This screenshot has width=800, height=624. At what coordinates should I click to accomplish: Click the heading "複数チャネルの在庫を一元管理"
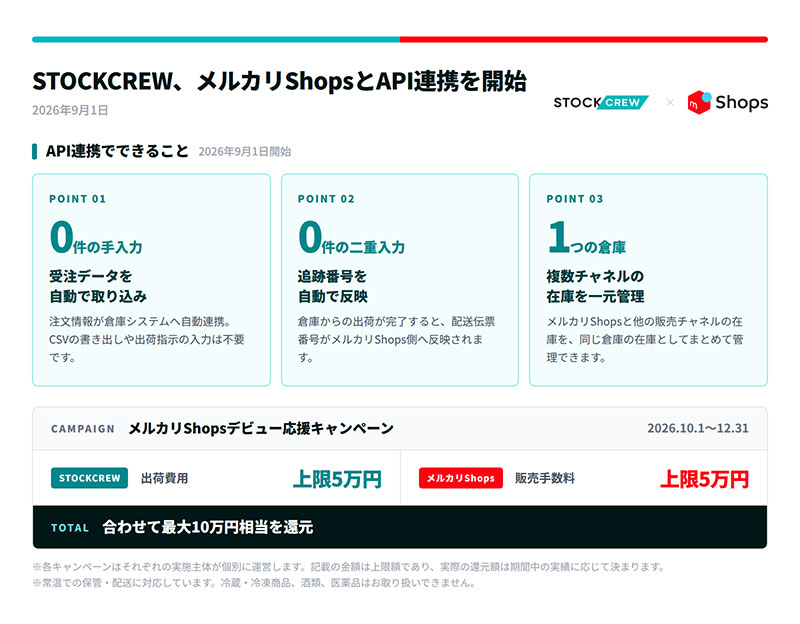point(595,286)
